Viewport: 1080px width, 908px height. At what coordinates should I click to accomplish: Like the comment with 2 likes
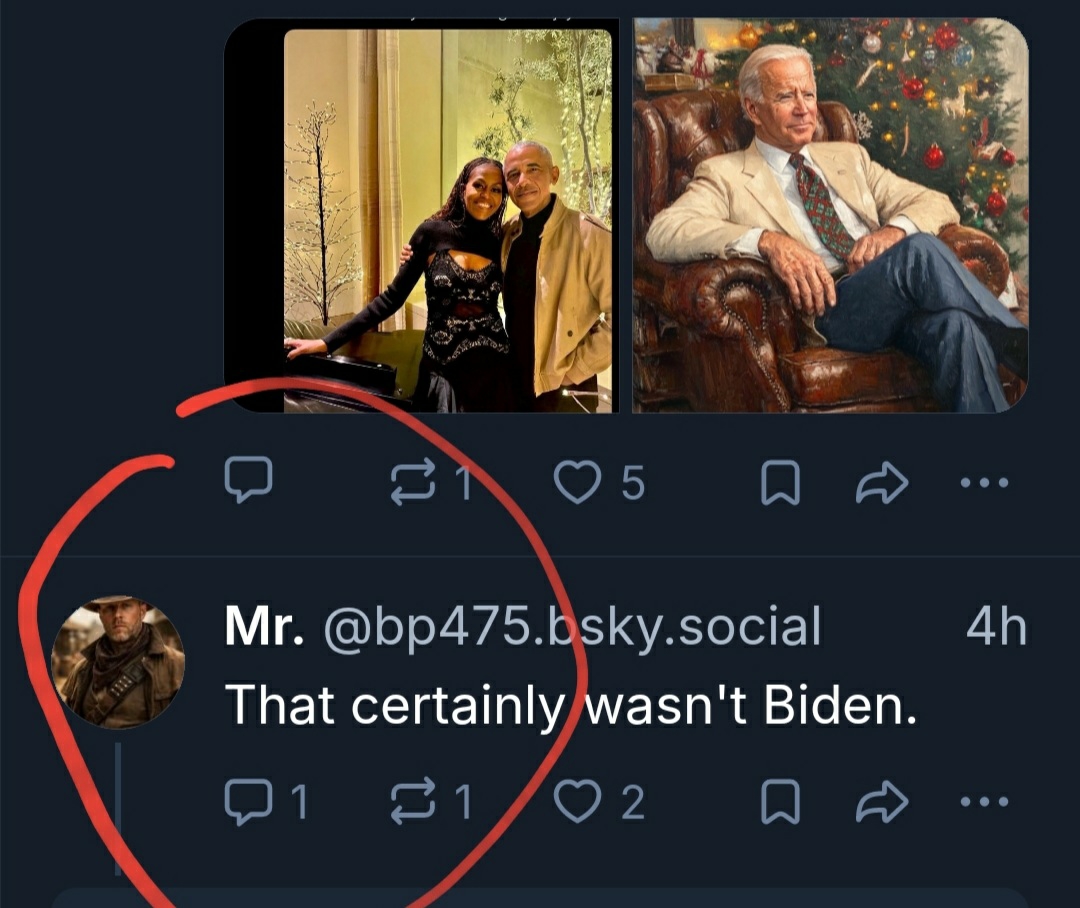(574, 801)
